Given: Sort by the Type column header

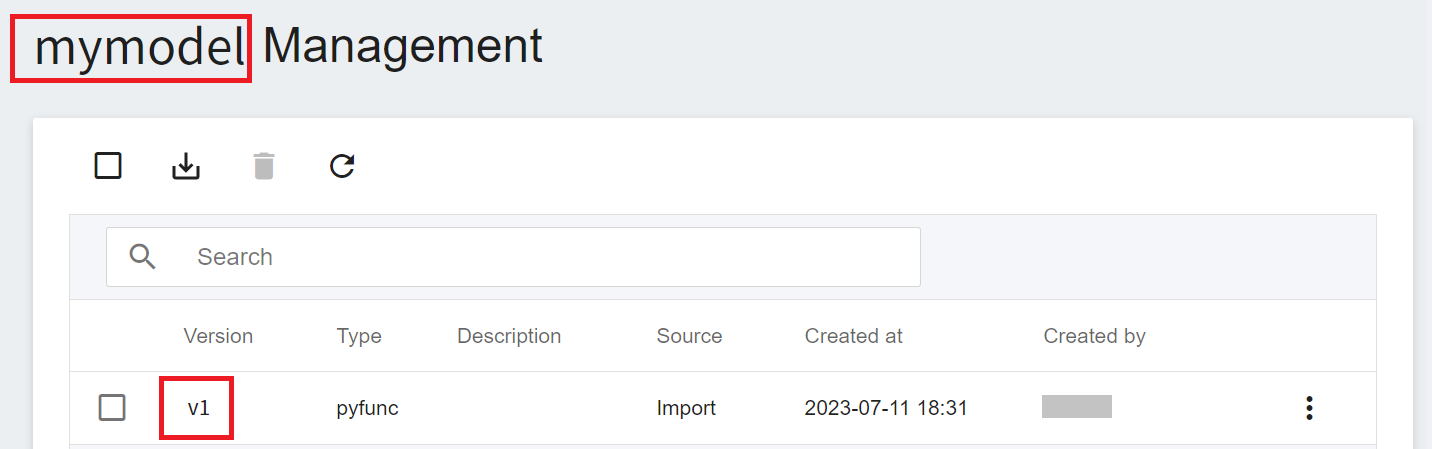Looking at the screenshot, I should click(x=359, y=336).
